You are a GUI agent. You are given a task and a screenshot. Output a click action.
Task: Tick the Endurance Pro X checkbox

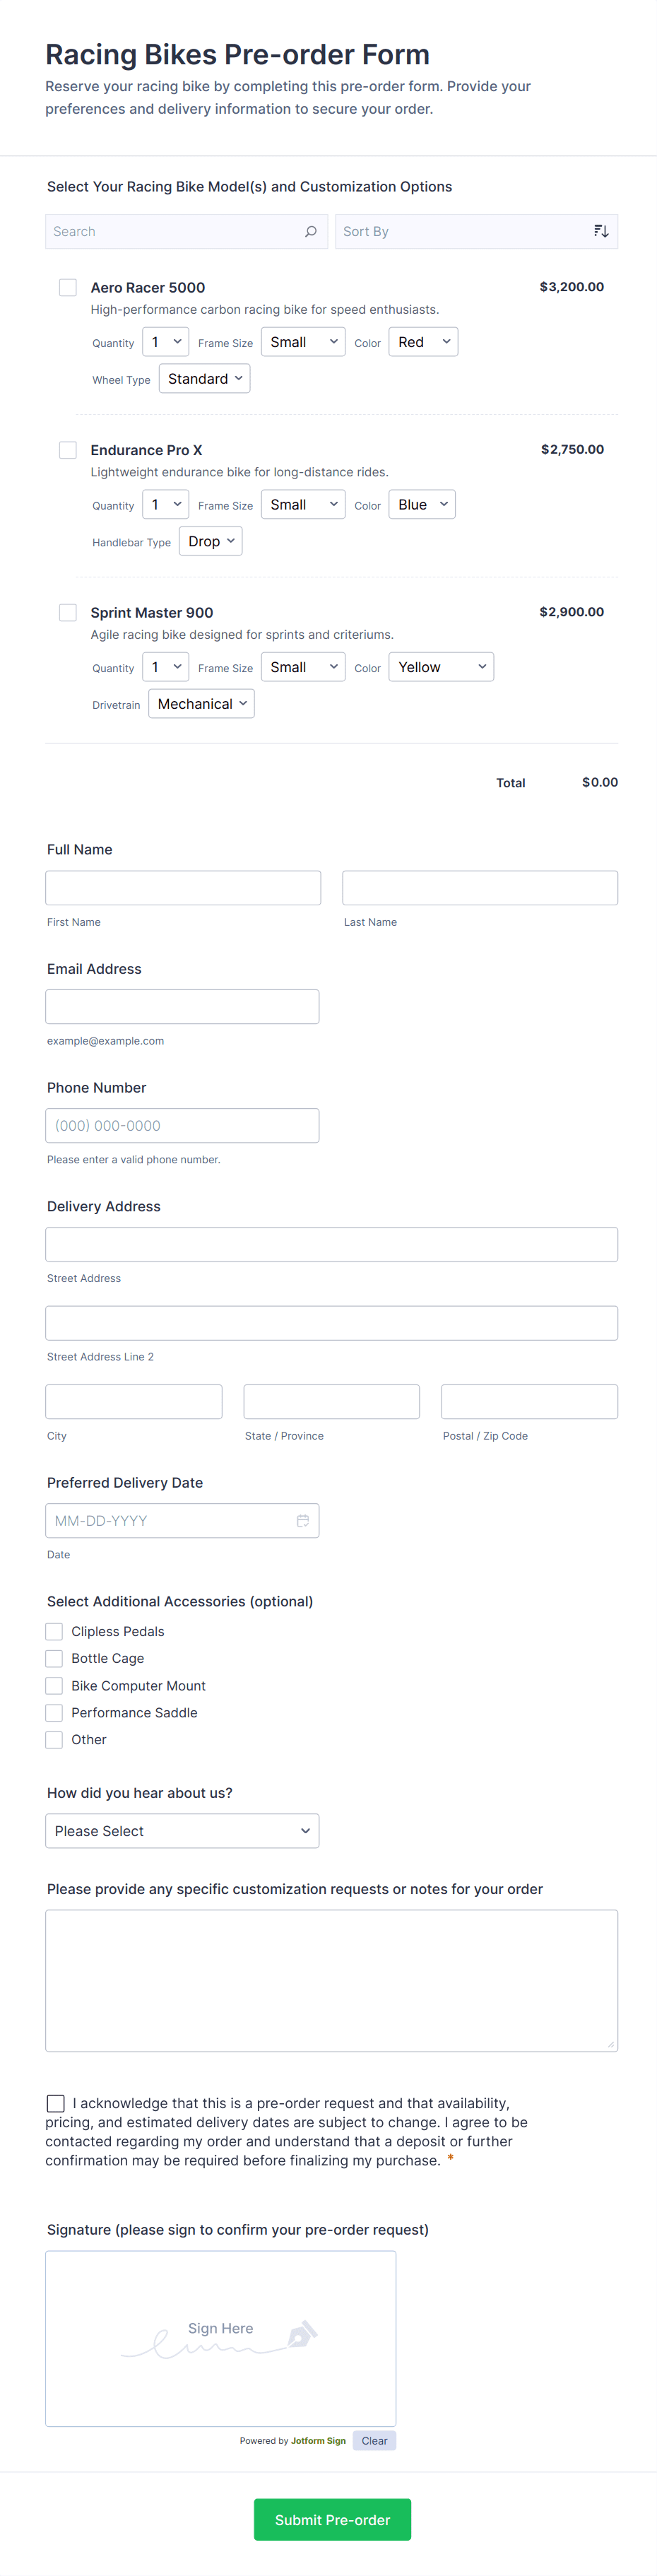(x=68, y=450)
